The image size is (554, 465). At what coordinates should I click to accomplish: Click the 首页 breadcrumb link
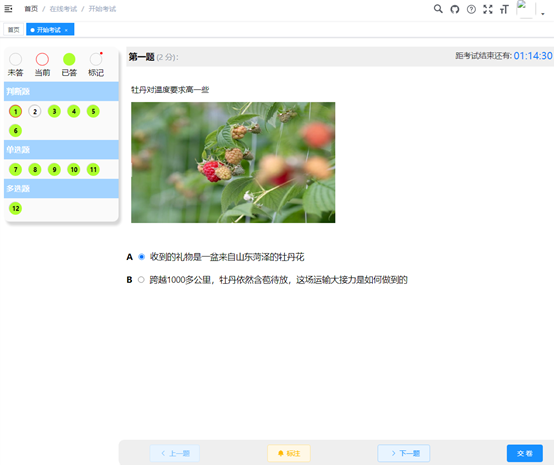click(x=31, y=9)
